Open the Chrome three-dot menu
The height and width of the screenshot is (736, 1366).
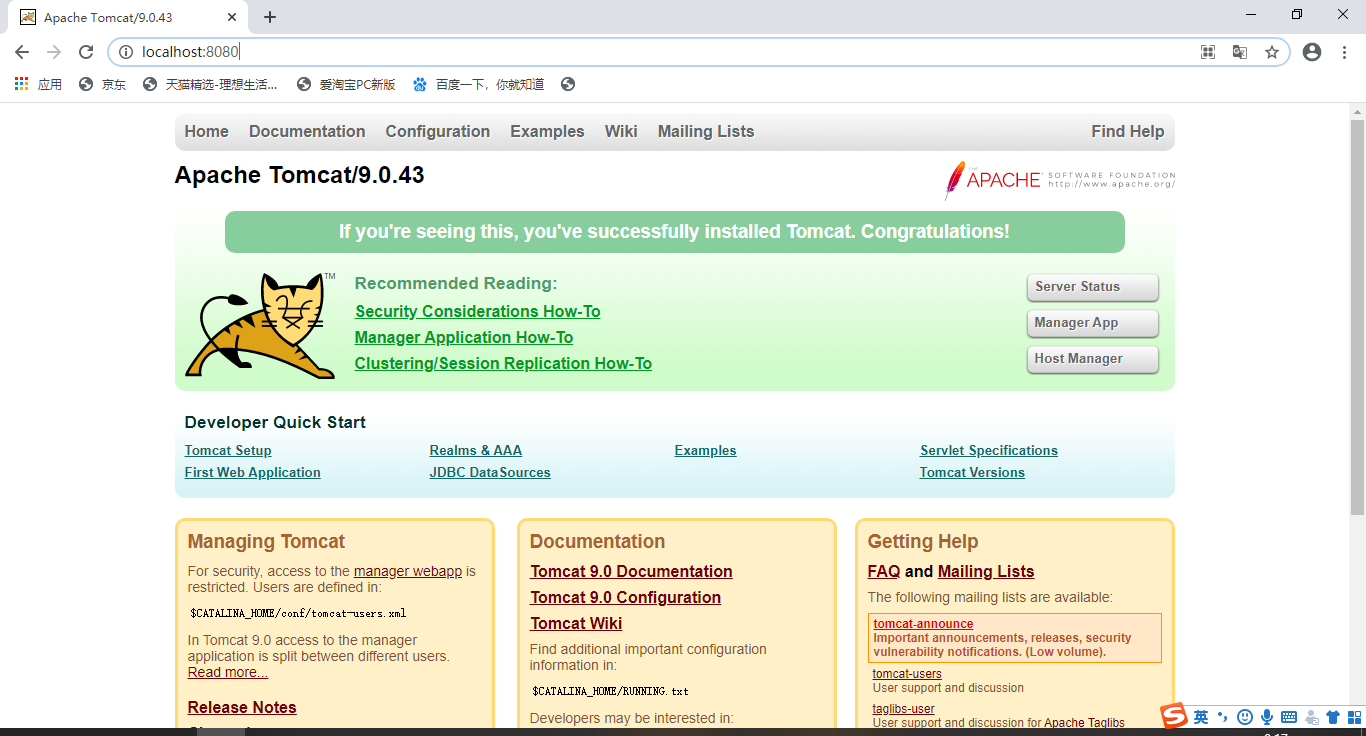(x=1345, y=52)
